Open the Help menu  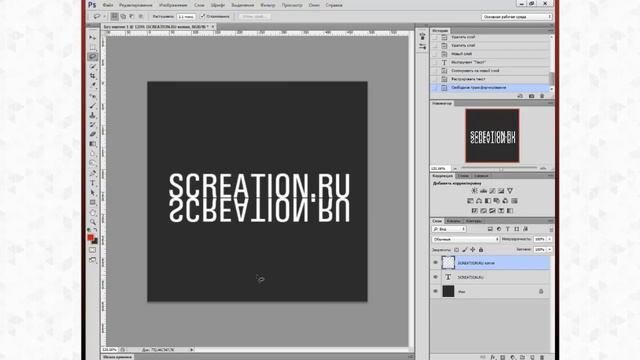click(334, 5)
